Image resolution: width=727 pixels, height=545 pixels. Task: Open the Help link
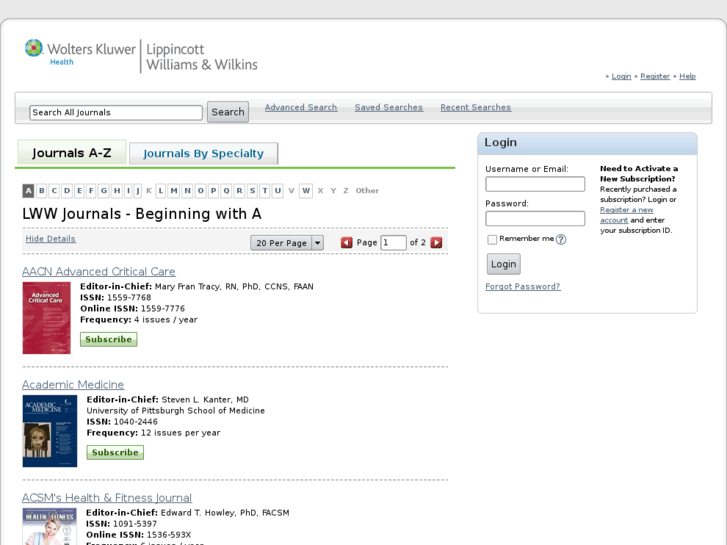pyautogui.click(x=688, y=76)
